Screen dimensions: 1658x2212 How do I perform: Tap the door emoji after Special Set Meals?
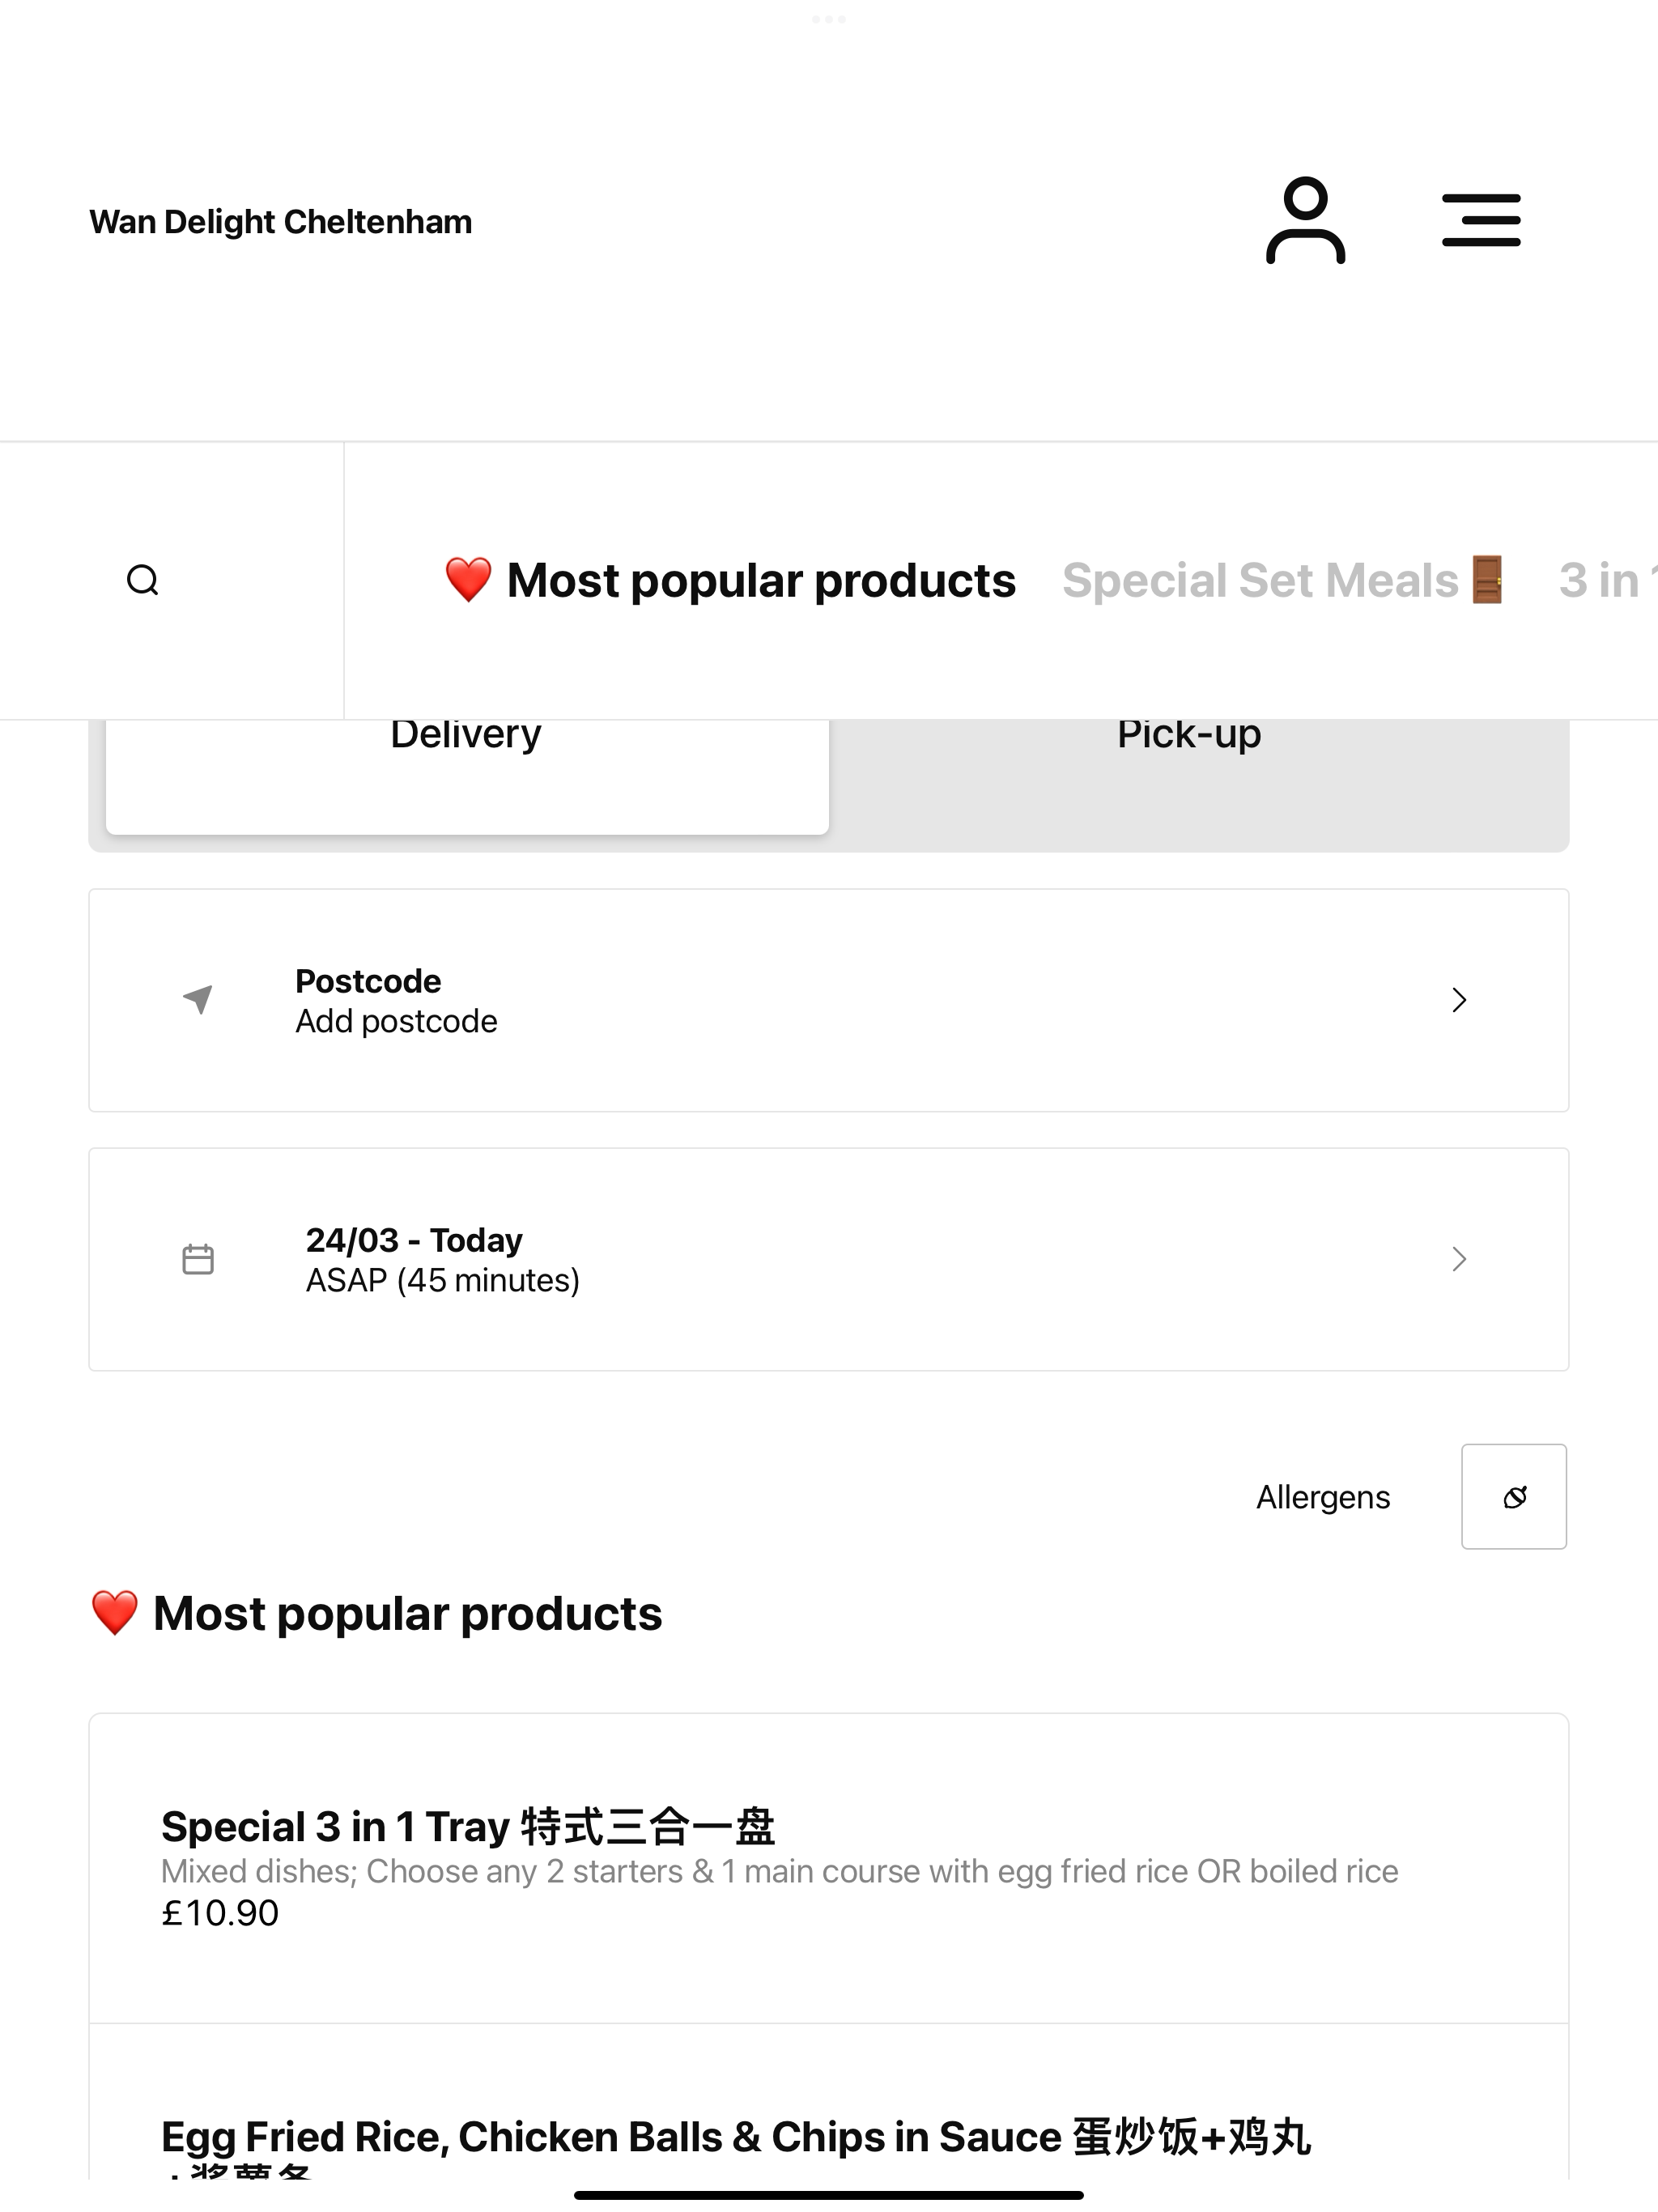click(1487, 580)
